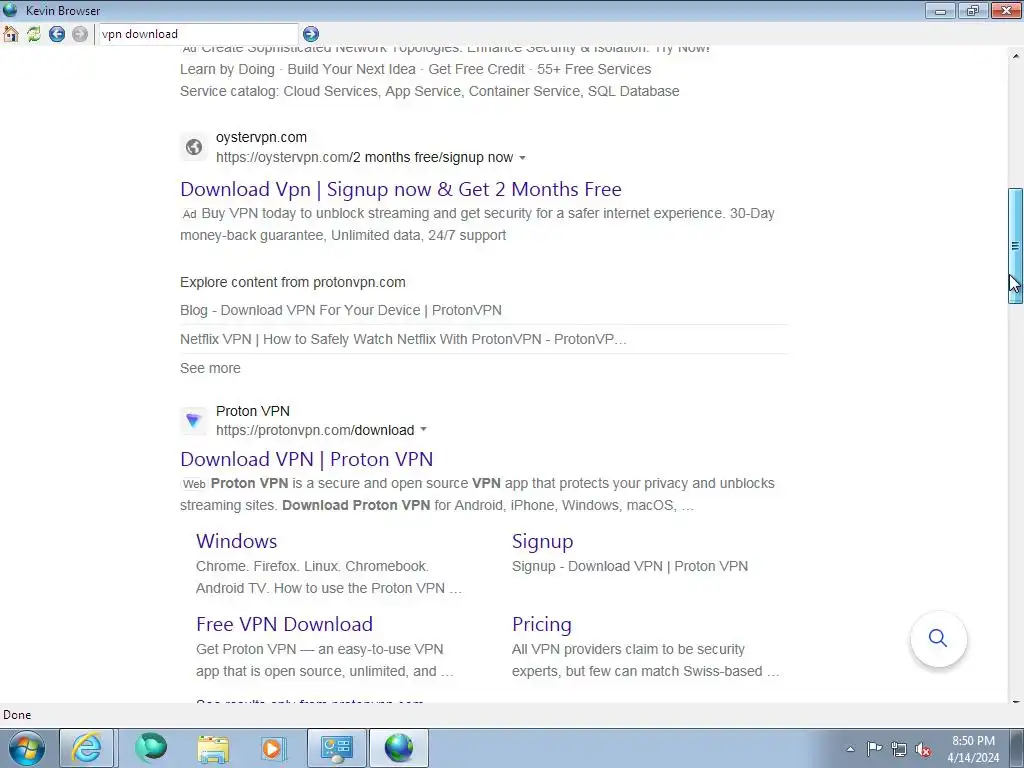Screen dimensions: 1024x768
Task: Hit the scrollbar down arrow
Action: point(1016,702)
